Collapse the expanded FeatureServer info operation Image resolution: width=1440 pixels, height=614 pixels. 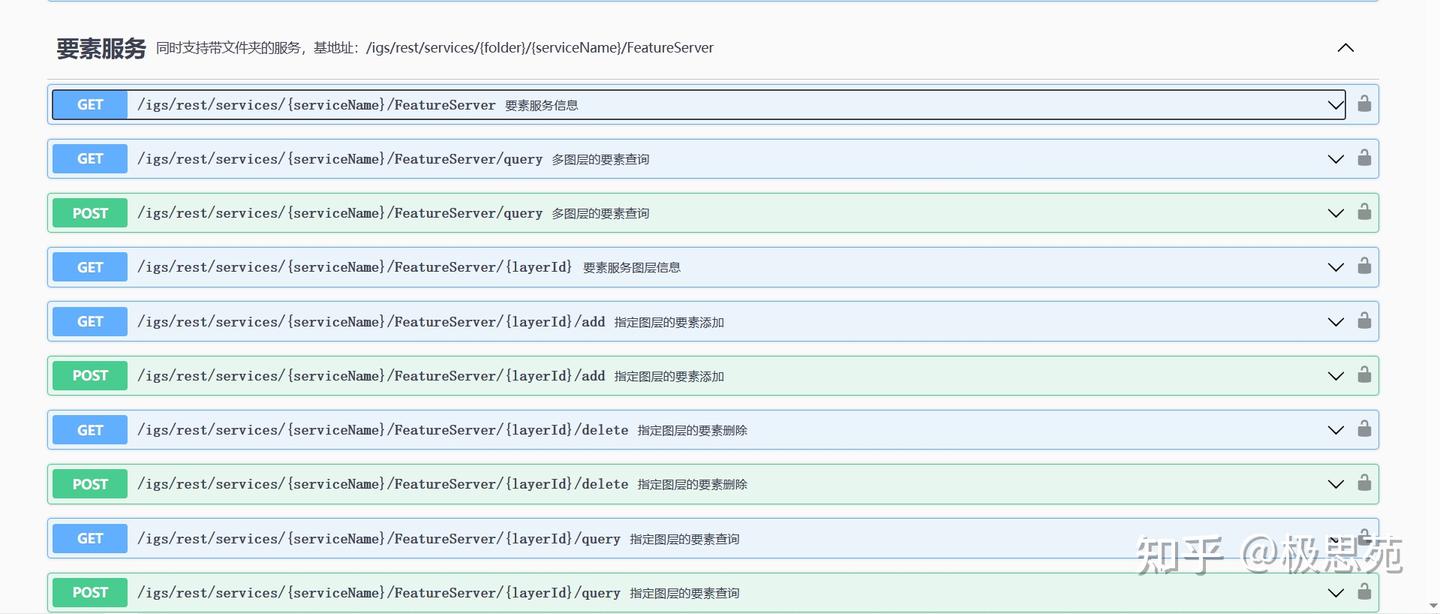(1335, 103)
